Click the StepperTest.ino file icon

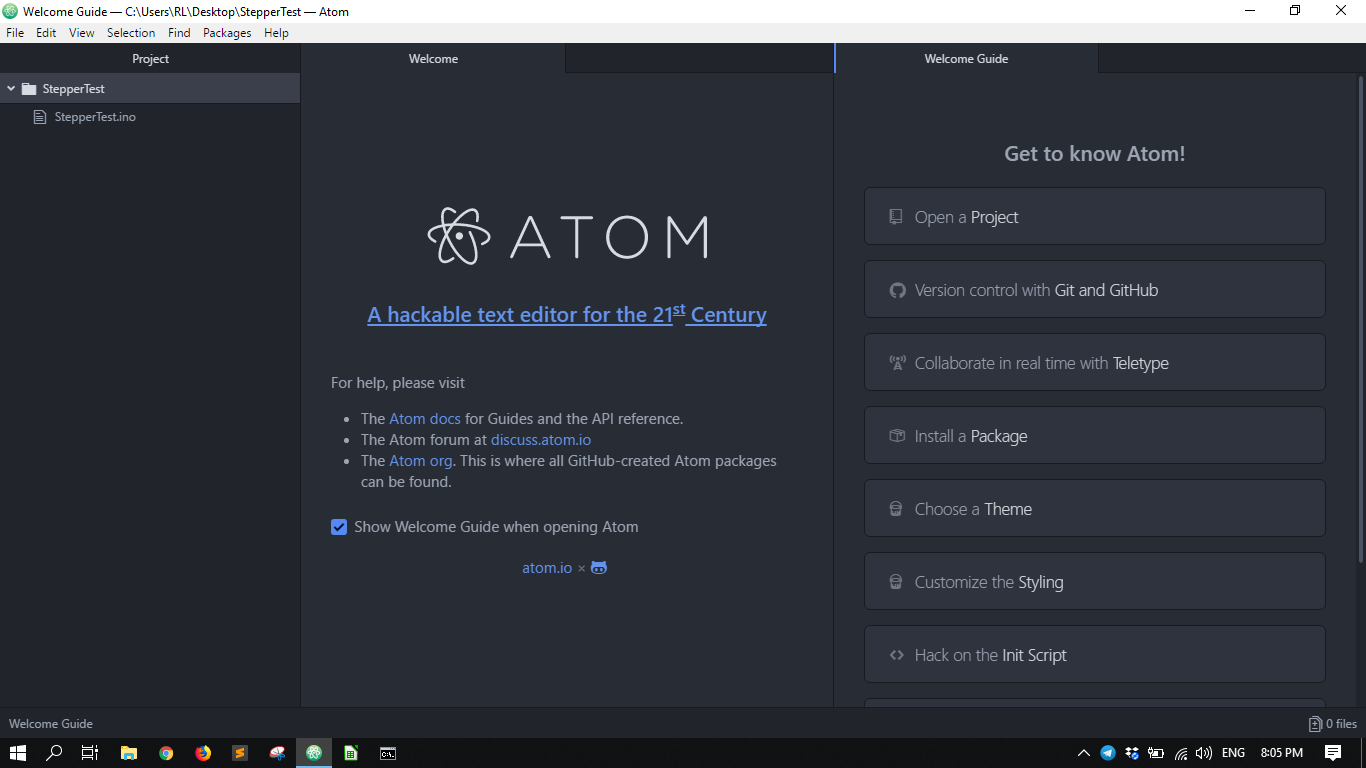(x=40, y=117)
